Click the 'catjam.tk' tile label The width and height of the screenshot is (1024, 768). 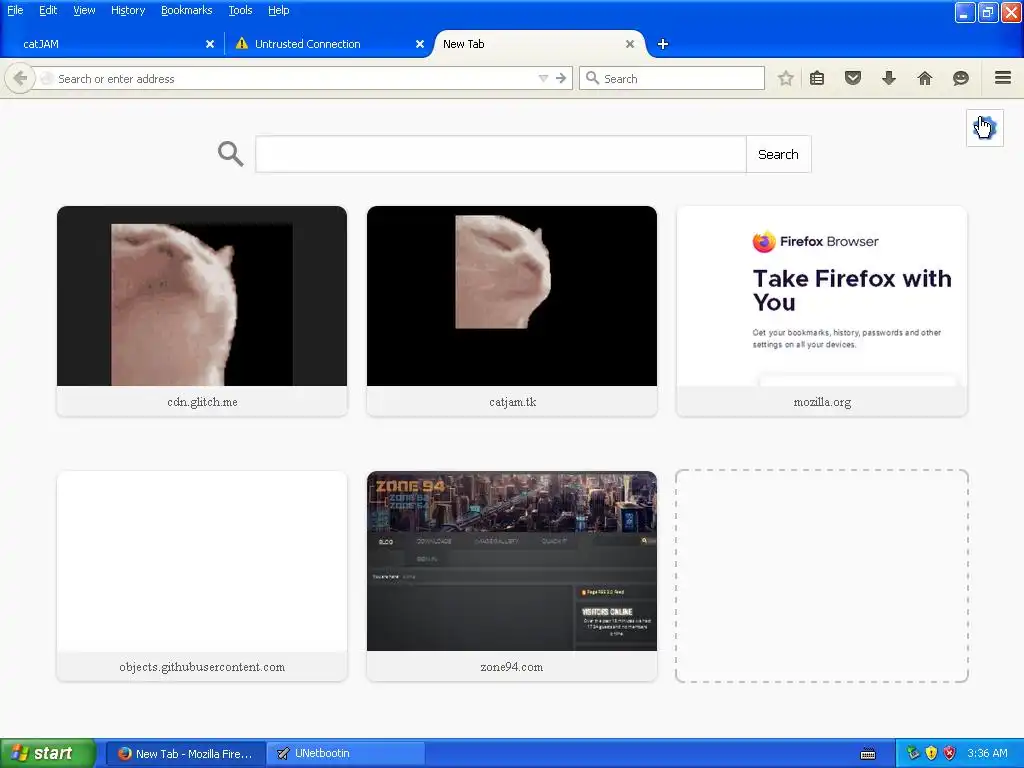(513, 402)
